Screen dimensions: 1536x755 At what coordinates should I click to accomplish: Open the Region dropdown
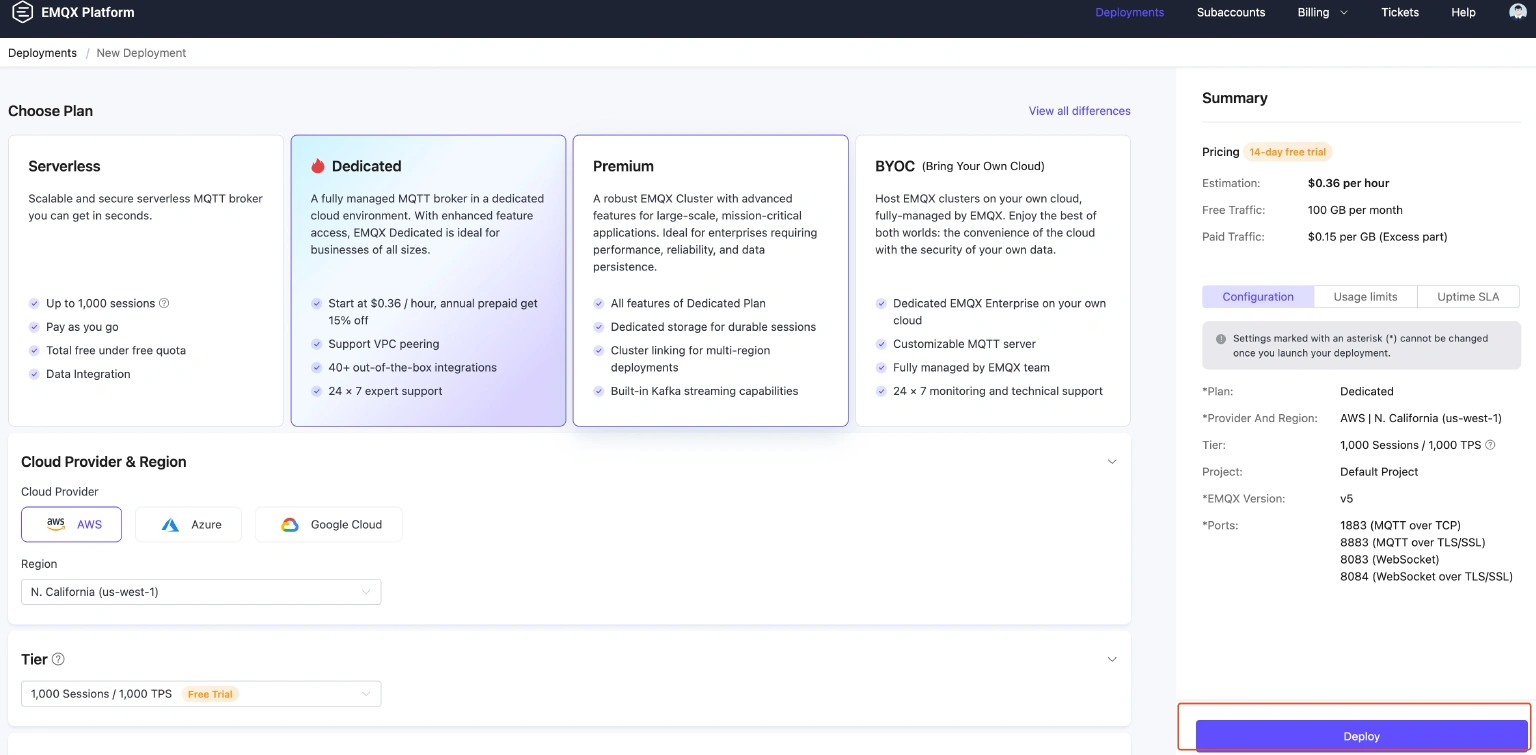[201, 592]
